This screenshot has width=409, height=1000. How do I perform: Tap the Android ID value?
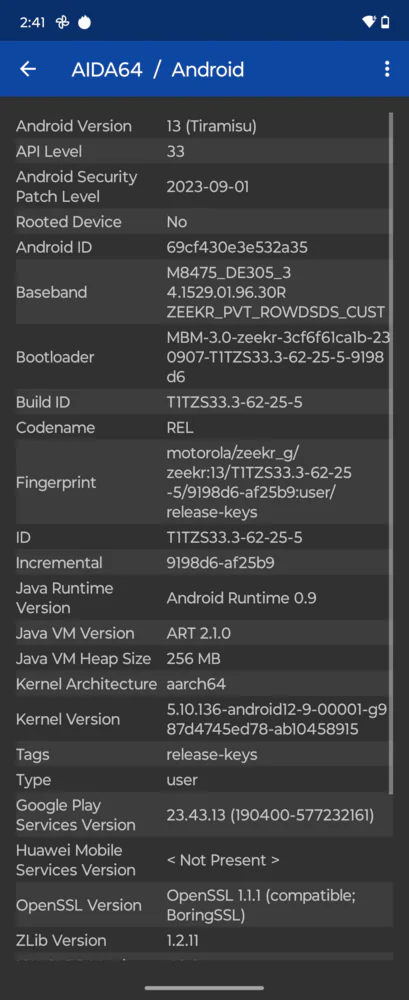(x=237, y=247)
